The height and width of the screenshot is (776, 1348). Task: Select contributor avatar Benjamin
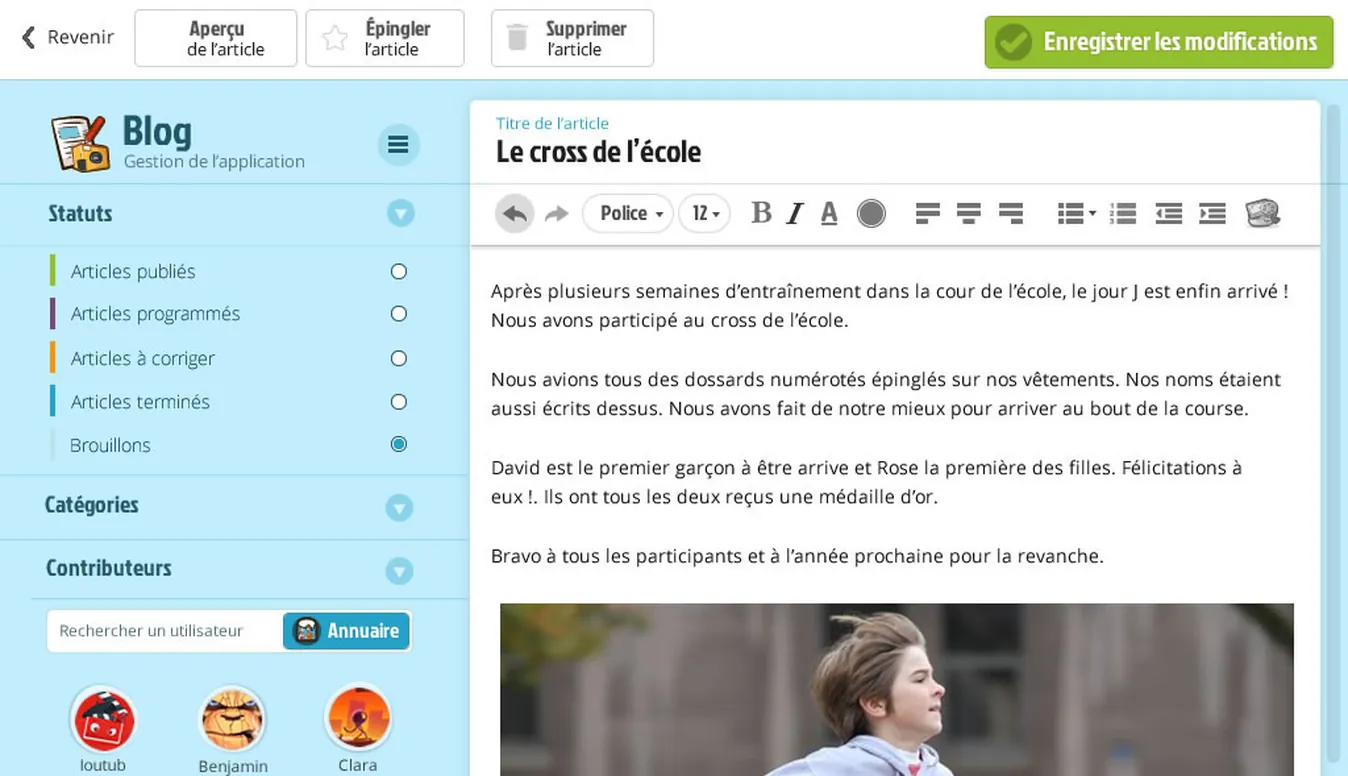coord(232,719)
